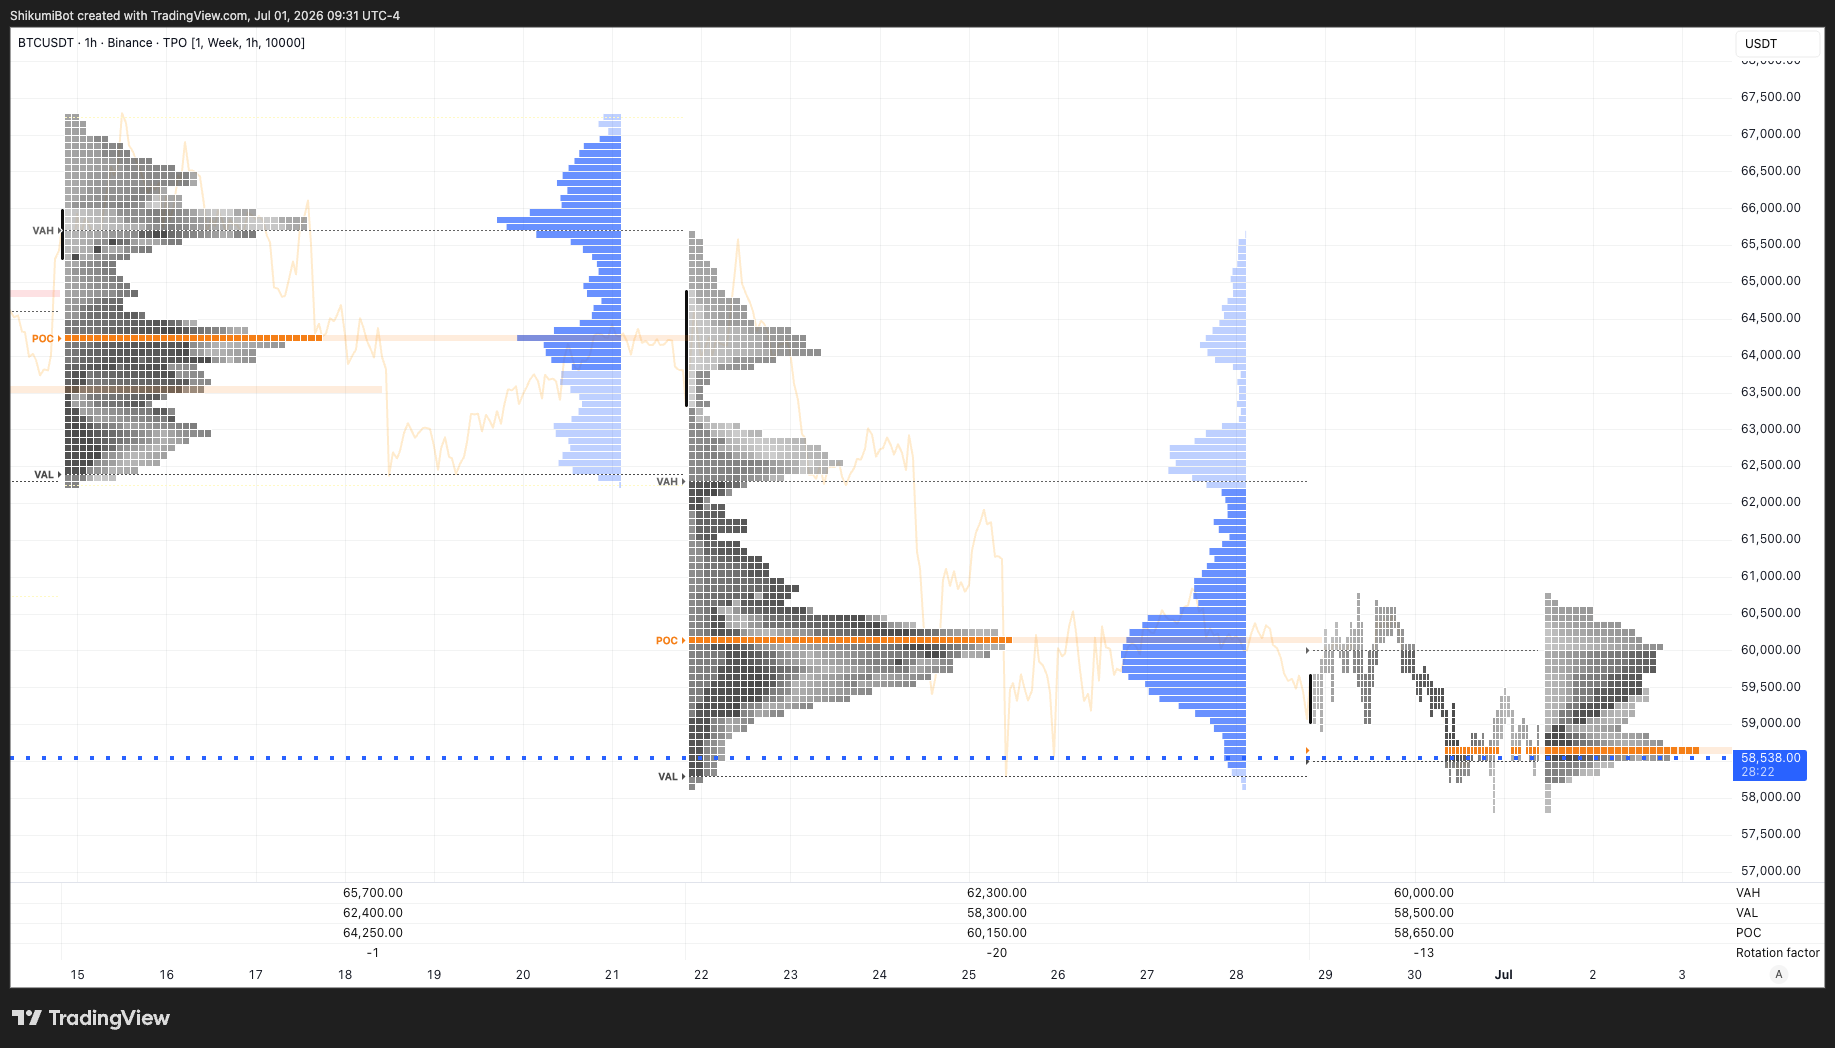This screenshot has height=1048, width=1835.
Task: Click the table value 62,400.00
Action: coord(373,913)
